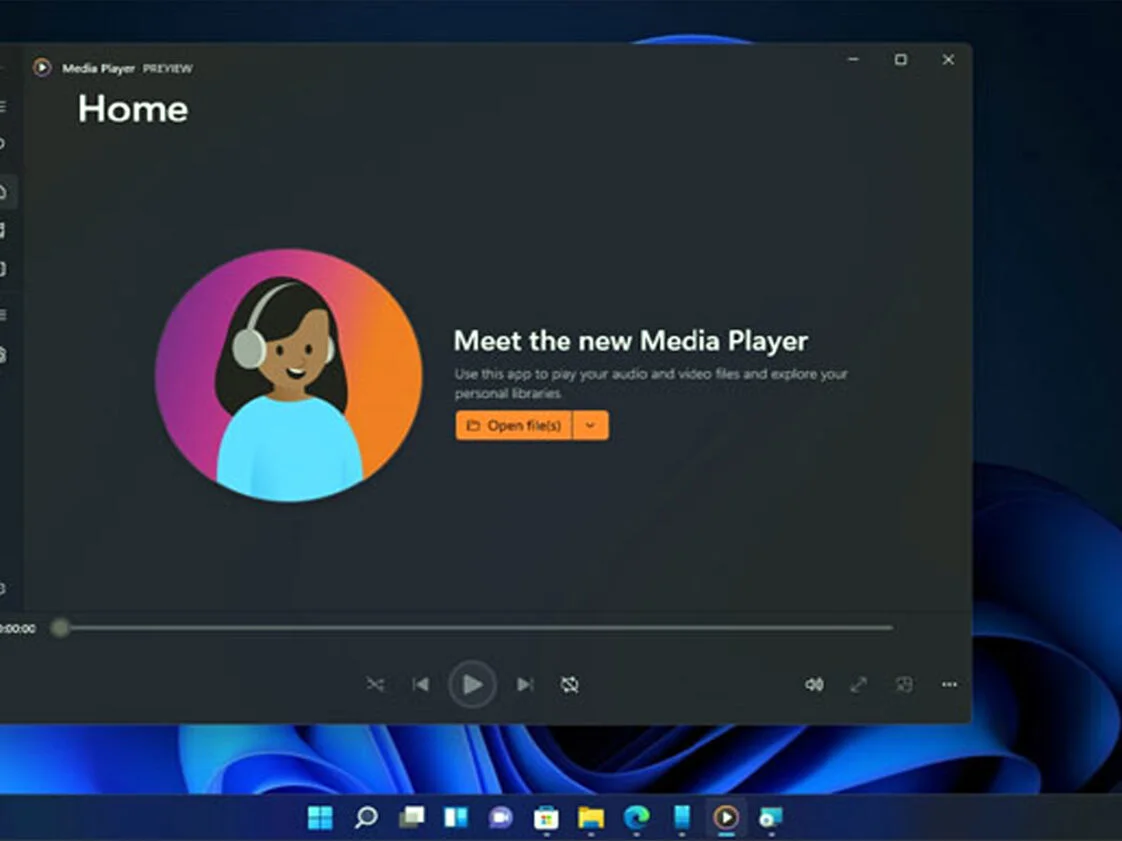Skip to the previous track
The image size is (1122, 841).
click(421, 684)
